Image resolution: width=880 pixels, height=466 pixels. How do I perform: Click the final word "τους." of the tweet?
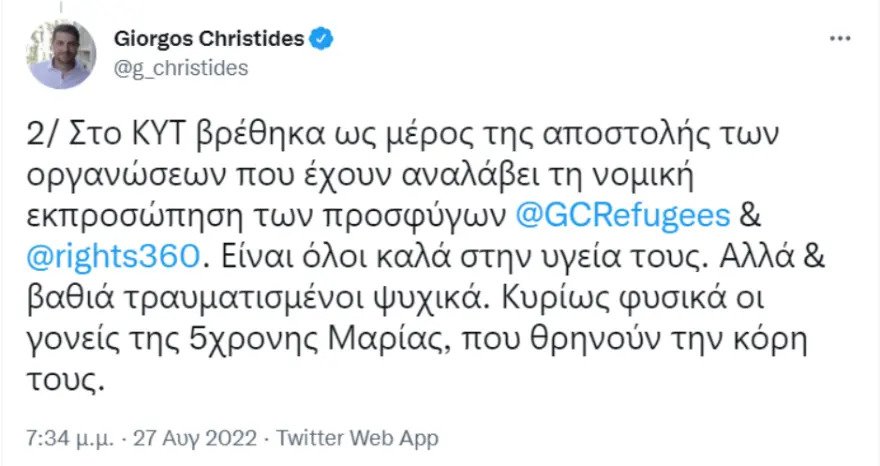[x=65, y=380]
